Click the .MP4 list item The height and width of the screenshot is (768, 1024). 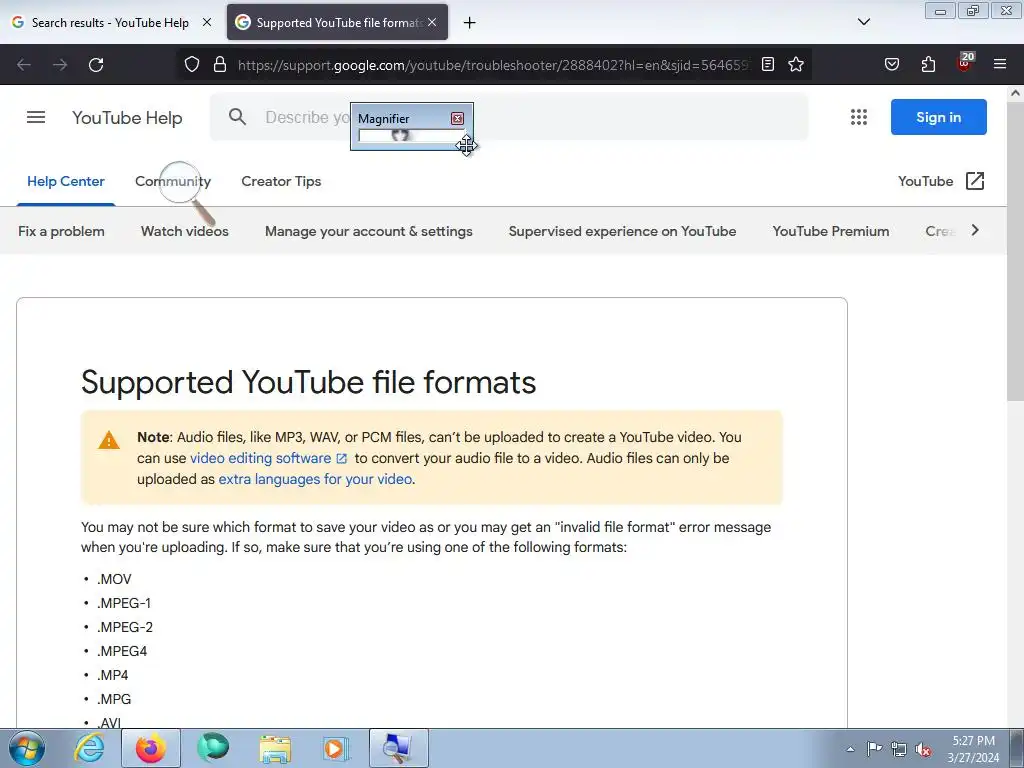(112, 675)
